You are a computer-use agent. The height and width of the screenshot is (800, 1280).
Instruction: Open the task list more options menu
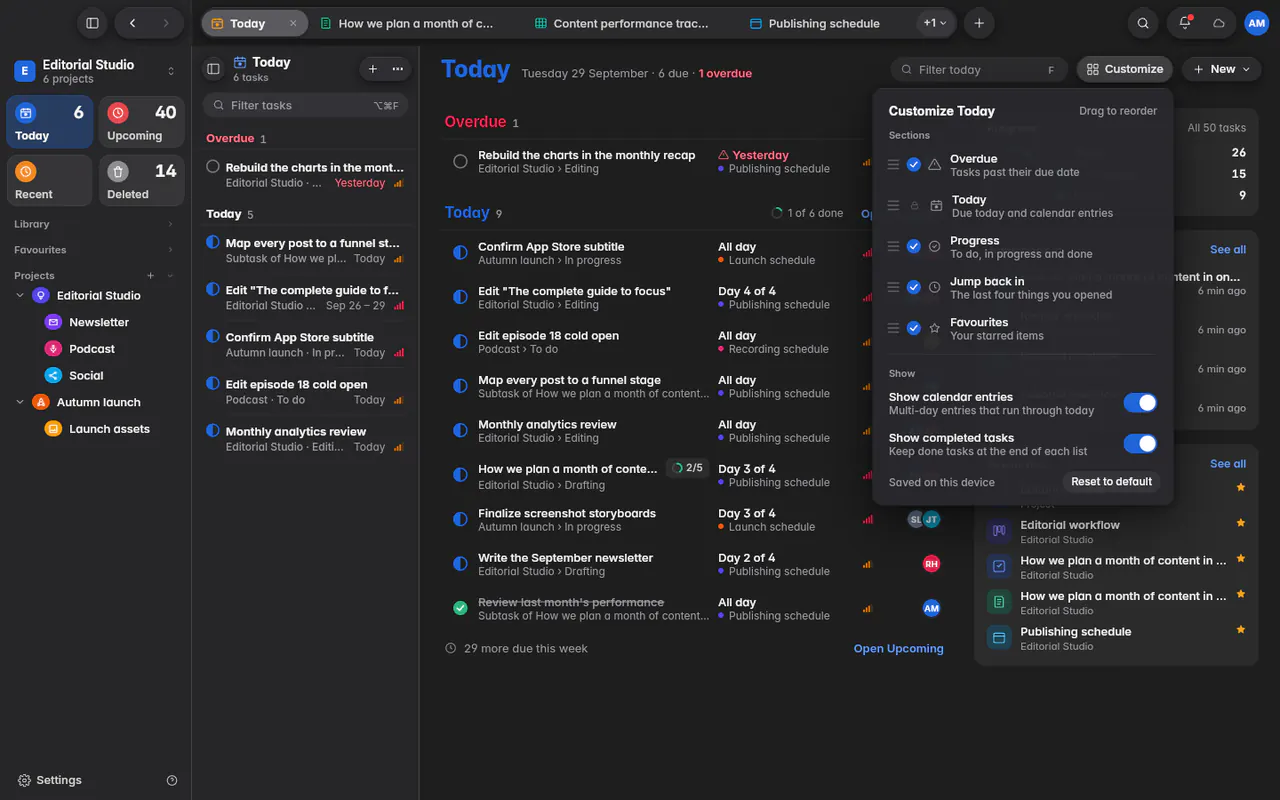click(398, 69)
